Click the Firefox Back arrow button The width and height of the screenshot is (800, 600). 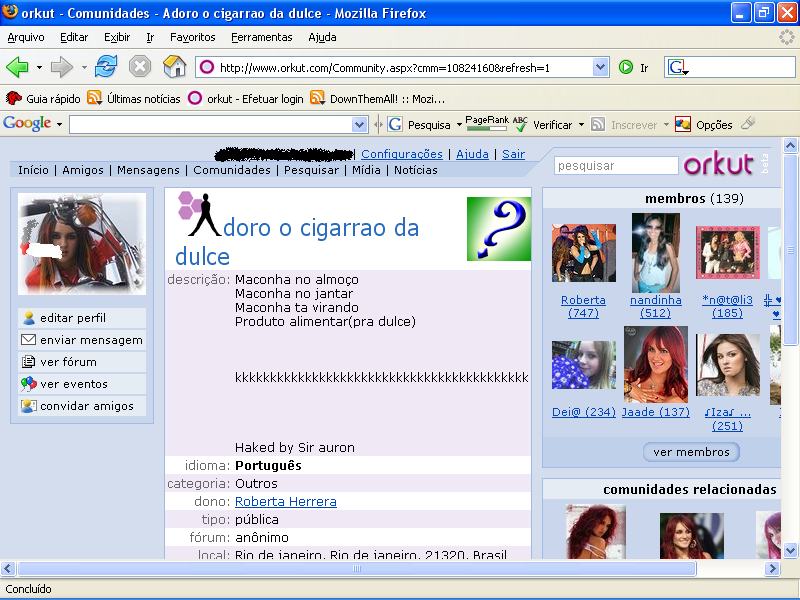pos(17,67)
